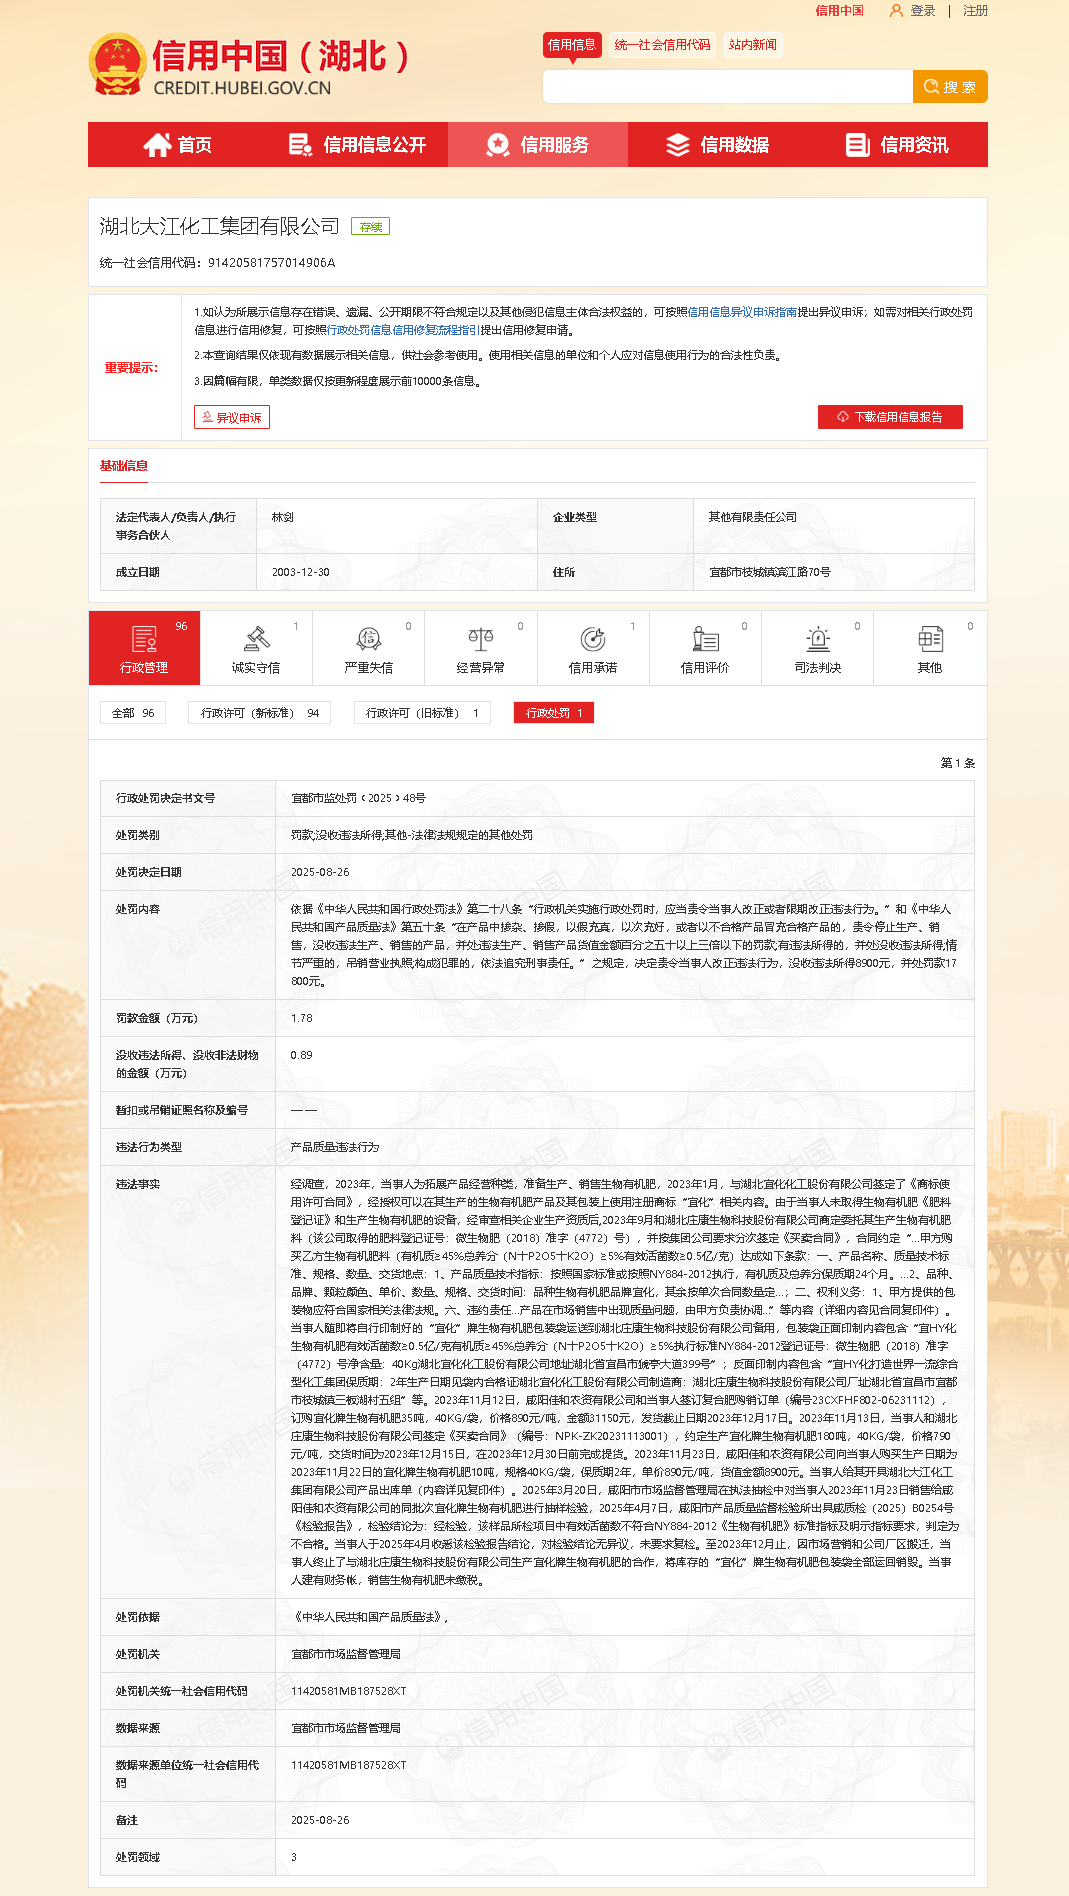Click the 信用中国 top link
This screenshot has width=1069, height=1896.
pyautogui.click(x=839, y=11)
